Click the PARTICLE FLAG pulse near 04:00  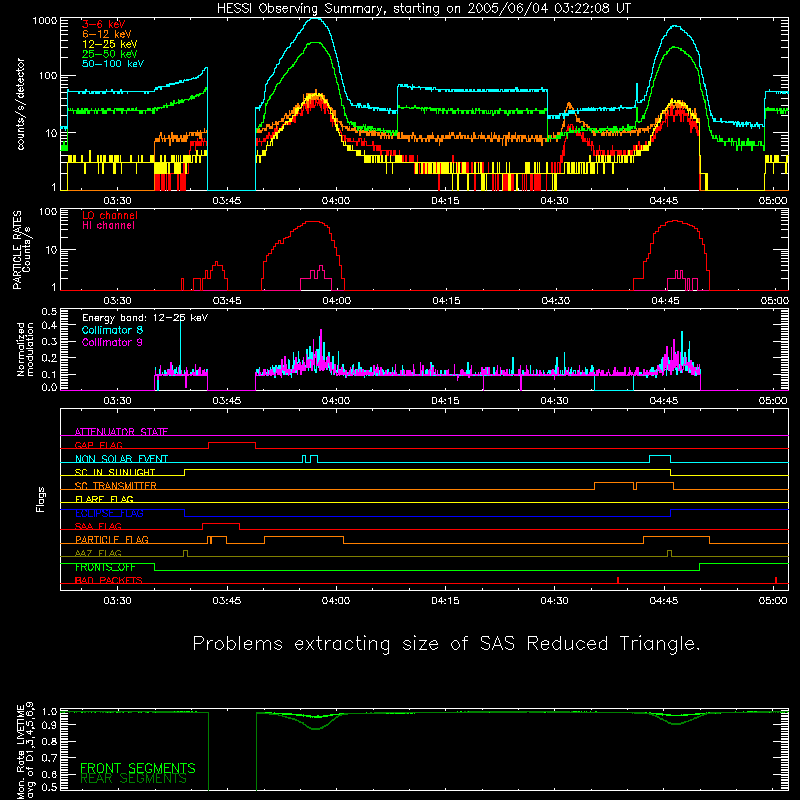coord(304,537)
